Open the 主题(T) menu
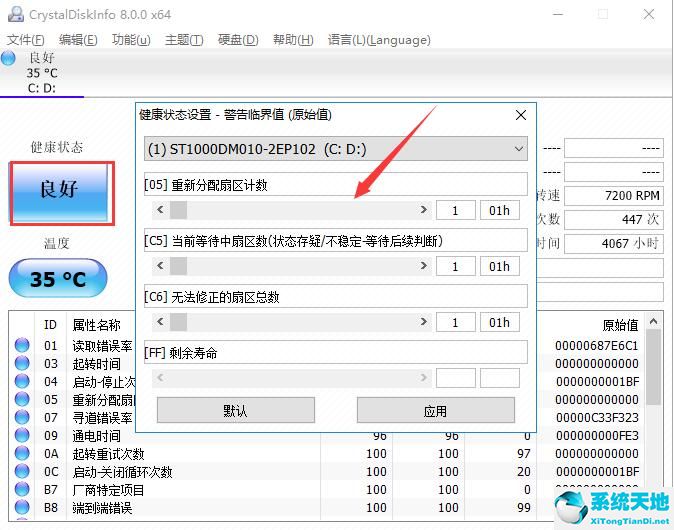The image size is (674, 530). coord(184,40)
